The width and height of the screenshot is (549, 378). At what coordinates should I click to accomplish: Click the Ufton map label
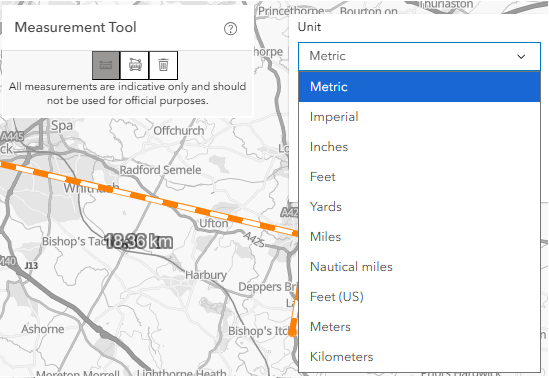[214, 223]
